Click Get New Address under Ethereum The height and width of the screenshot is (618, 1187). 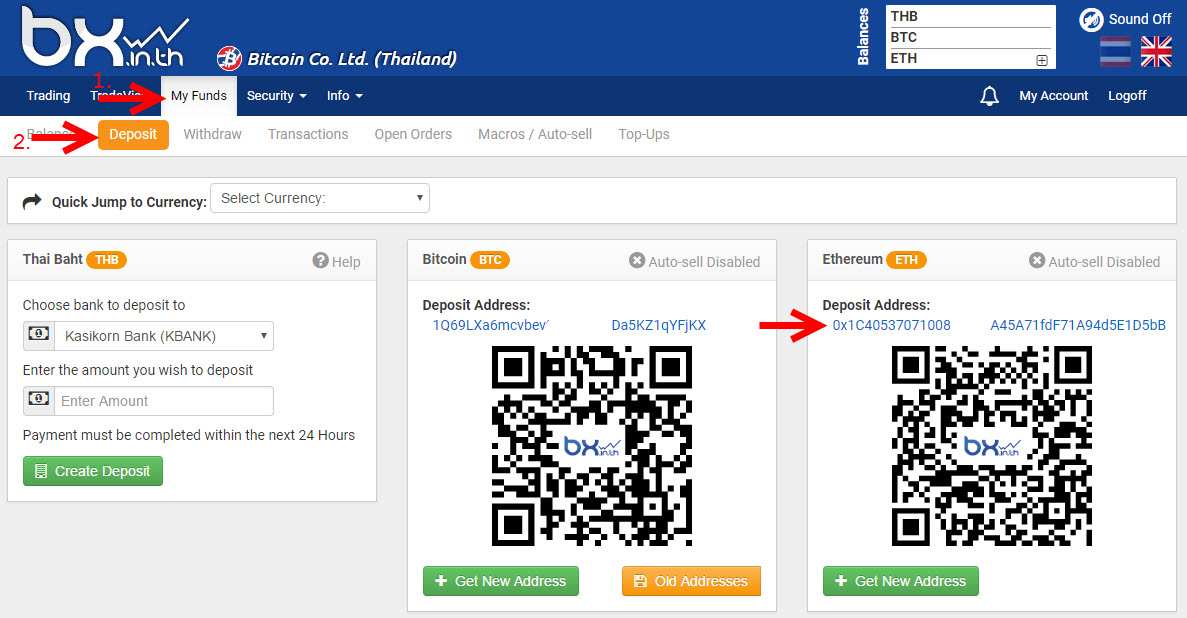click(x=901, y=581)
